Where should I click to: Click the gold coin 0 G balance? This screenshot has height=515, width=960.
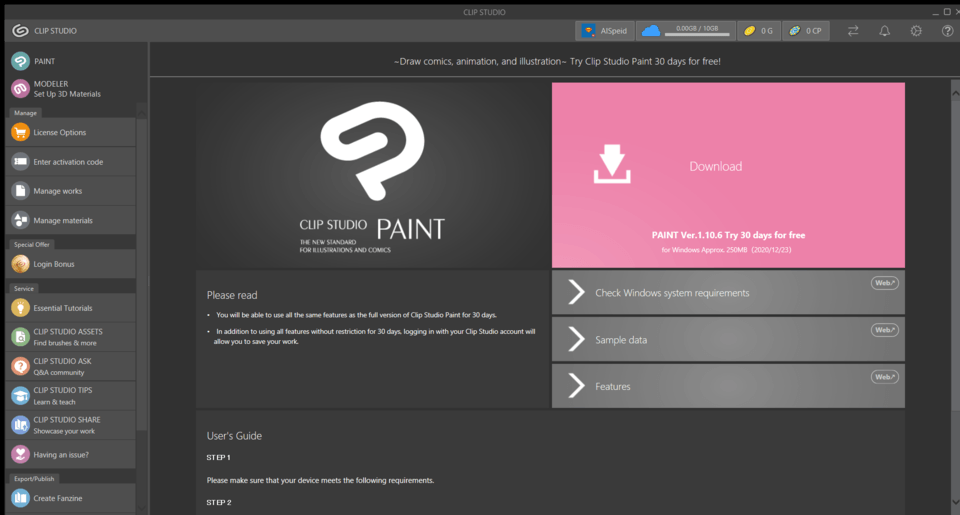759,31
